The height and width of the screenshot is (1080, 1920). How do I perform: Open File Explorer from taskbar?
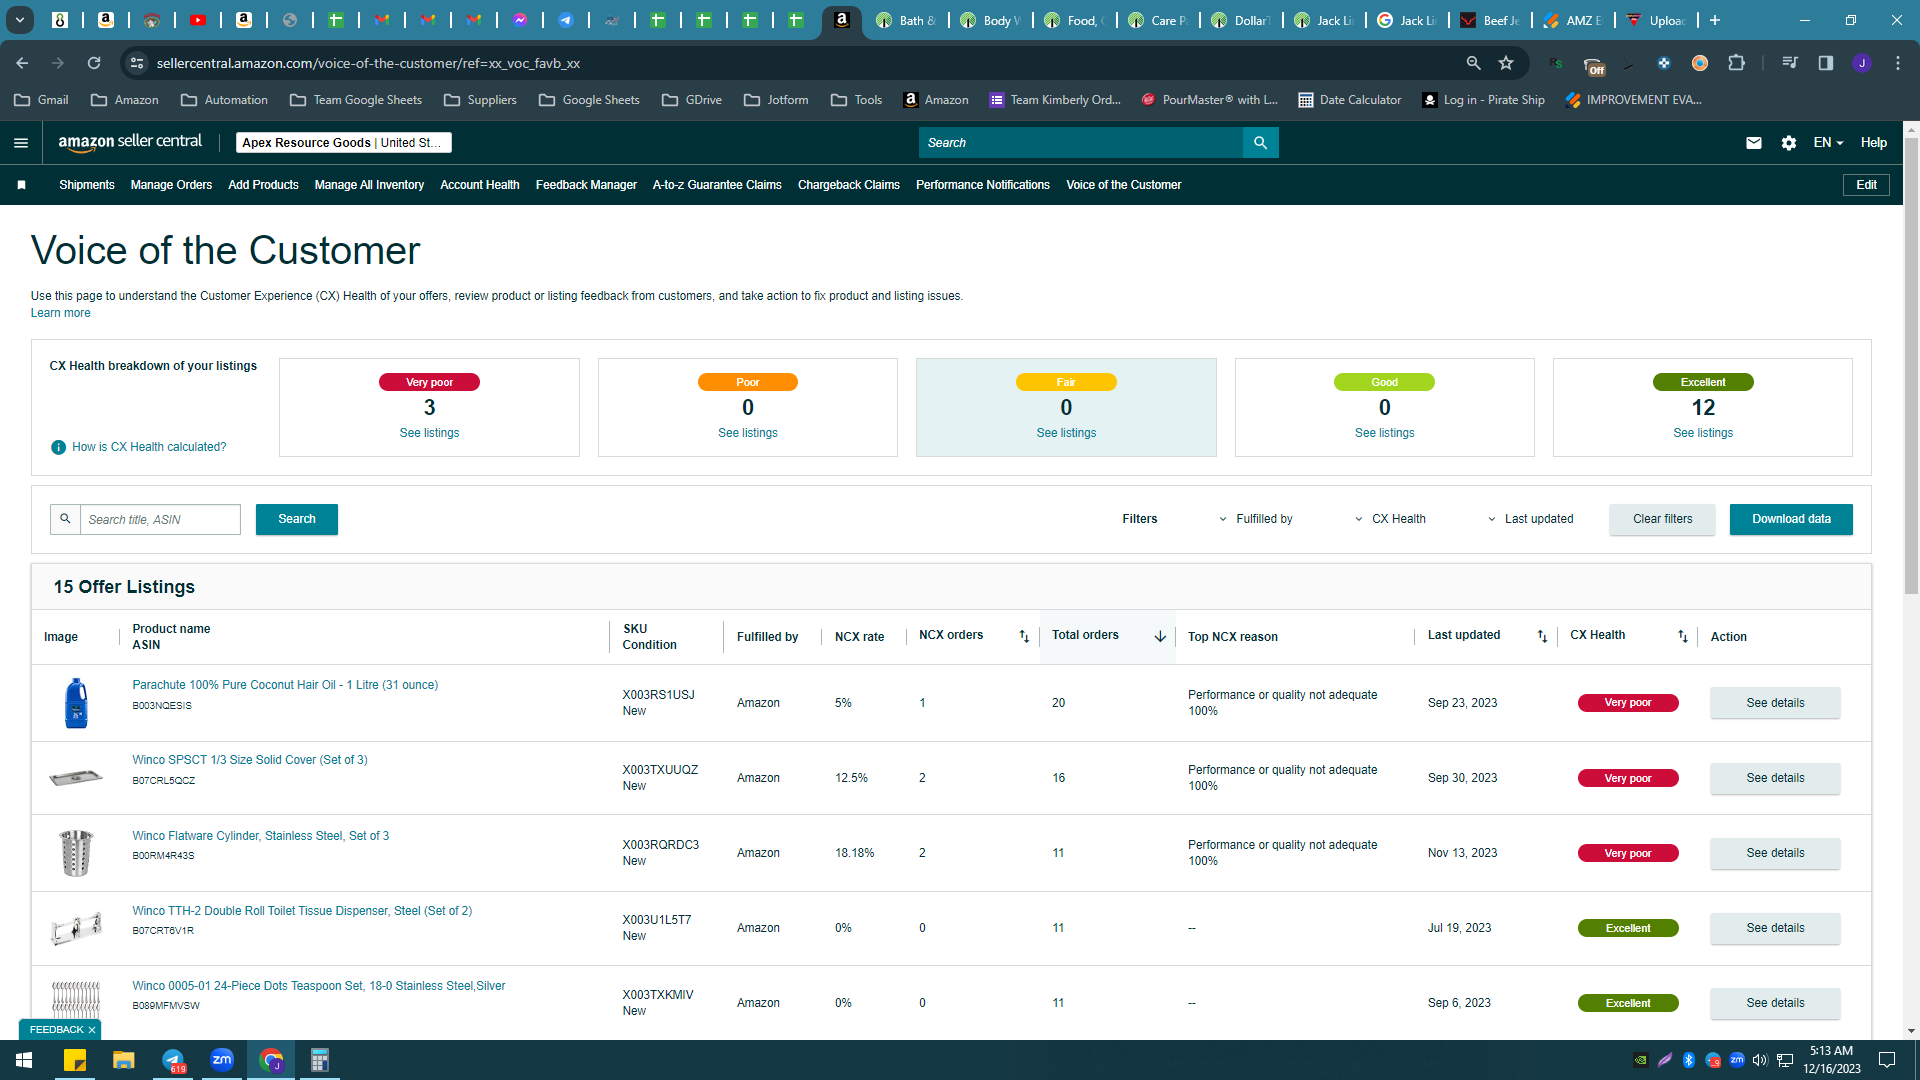[124, 1060]
